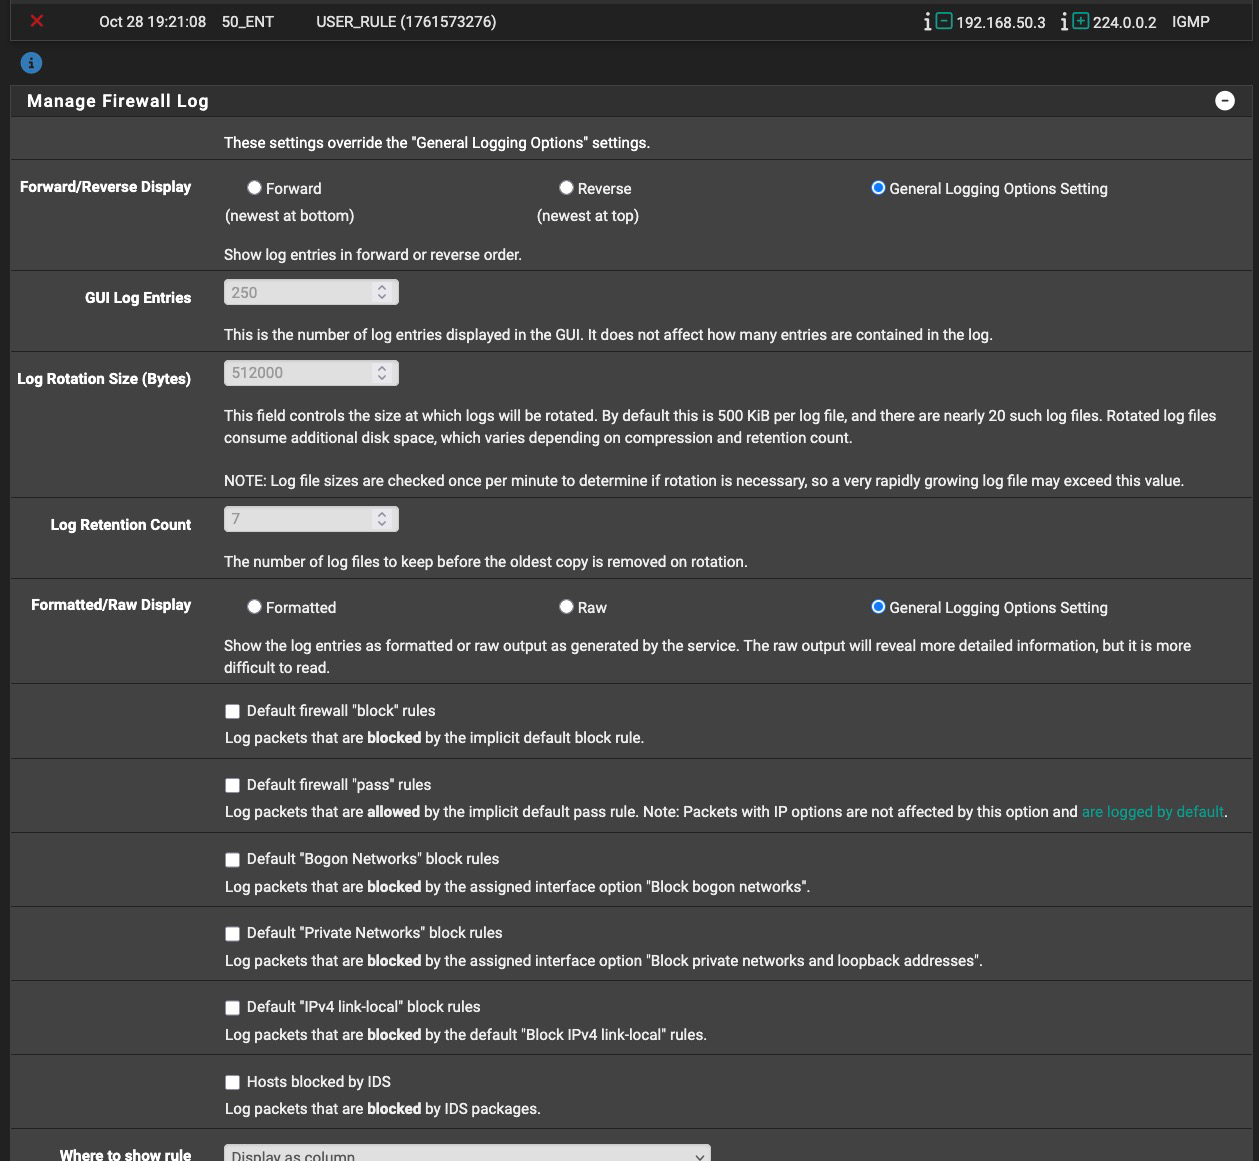Click the plus pass icon beside 224.0.0.2
The image size is (1259, 1161).
[x=1081, y=21]
